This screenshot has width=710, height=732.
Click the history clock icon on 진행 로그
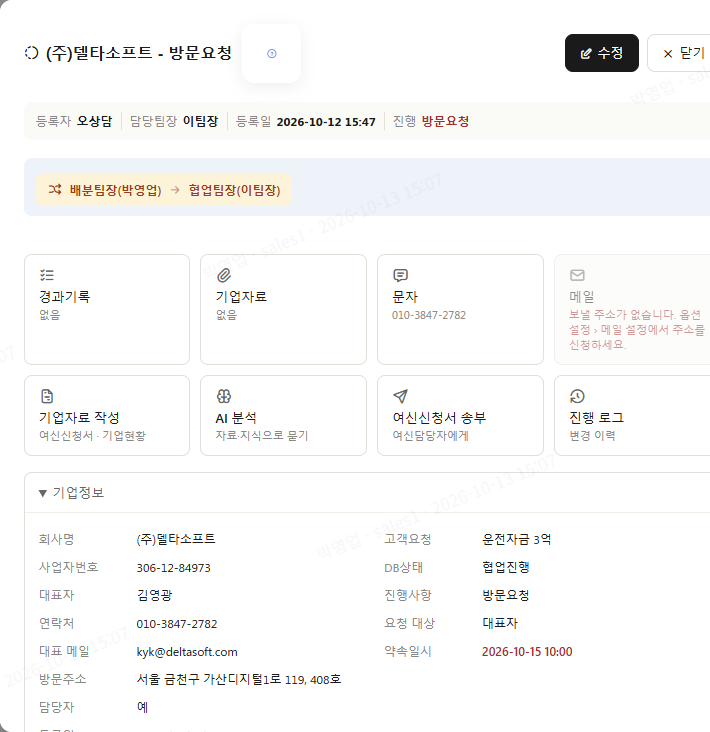pyautogui.click(x=577, y=396)
